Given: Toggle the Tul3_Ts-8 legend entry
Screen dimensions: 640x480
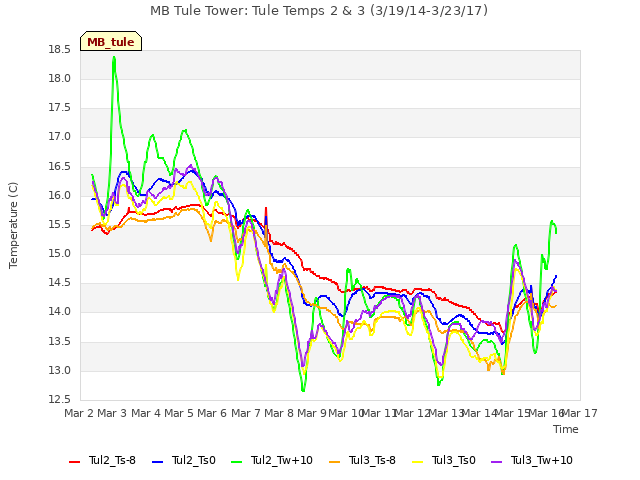Looking at the screenshot, I should click(362, 460).
